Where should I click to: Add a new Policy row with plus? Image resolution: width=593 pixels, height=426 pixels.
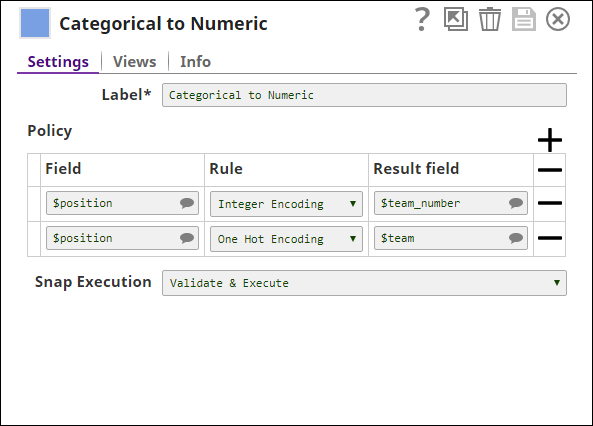pos(550,140)
